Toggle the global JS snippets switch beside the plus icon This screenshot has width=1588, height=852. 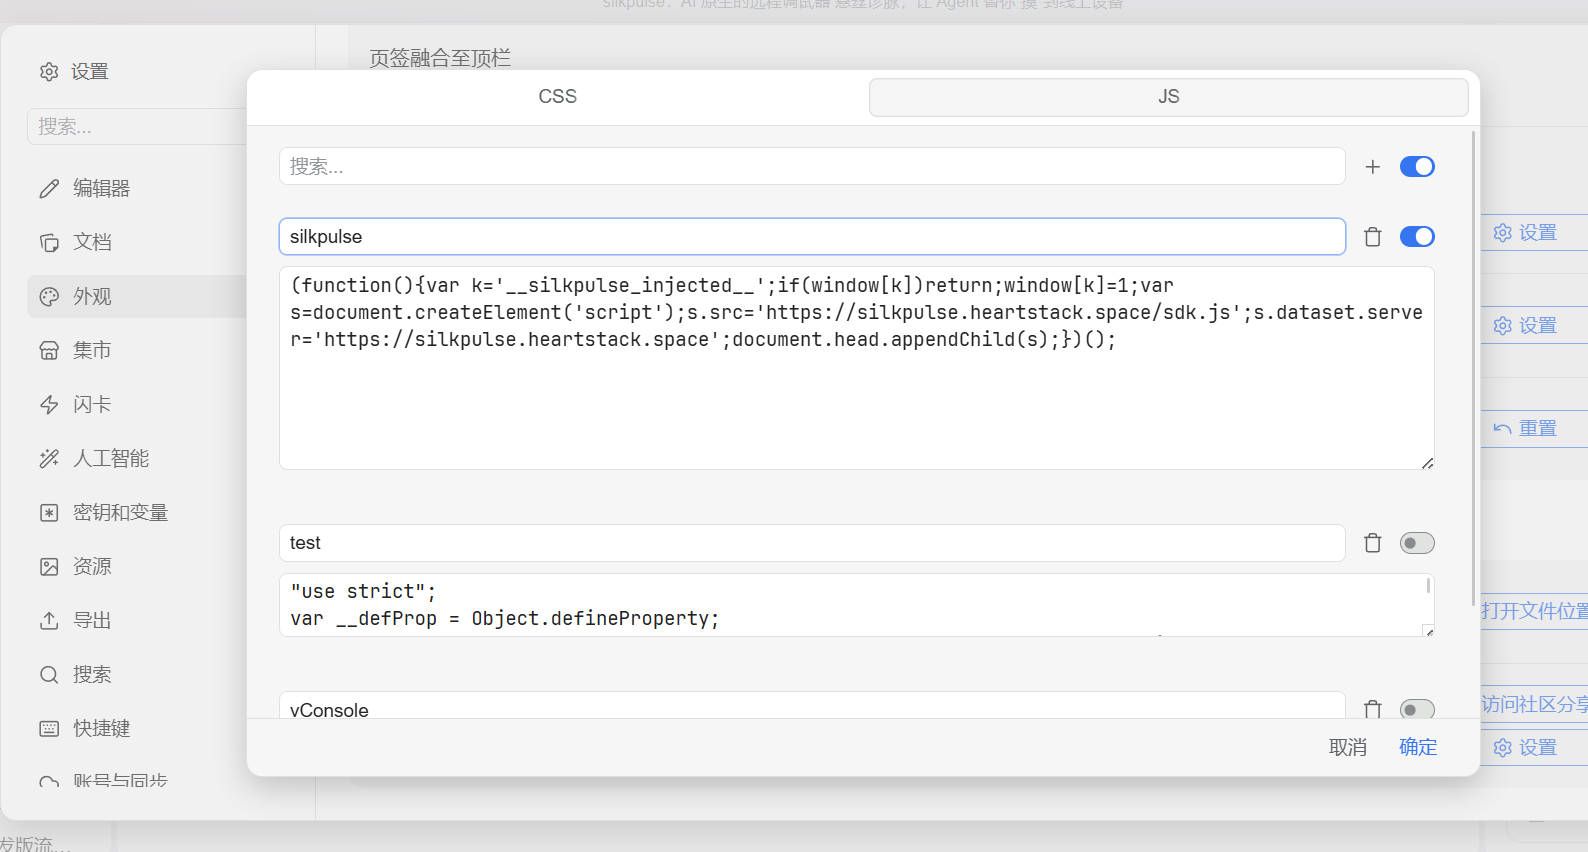[1417, 167]
